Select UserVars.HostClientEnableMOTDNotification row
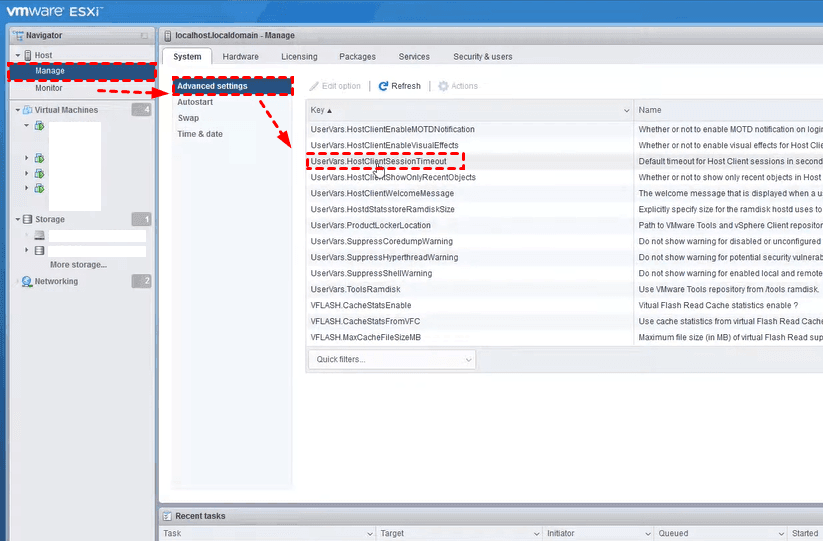Screen dimensions: 823x541 coord(565,130)
